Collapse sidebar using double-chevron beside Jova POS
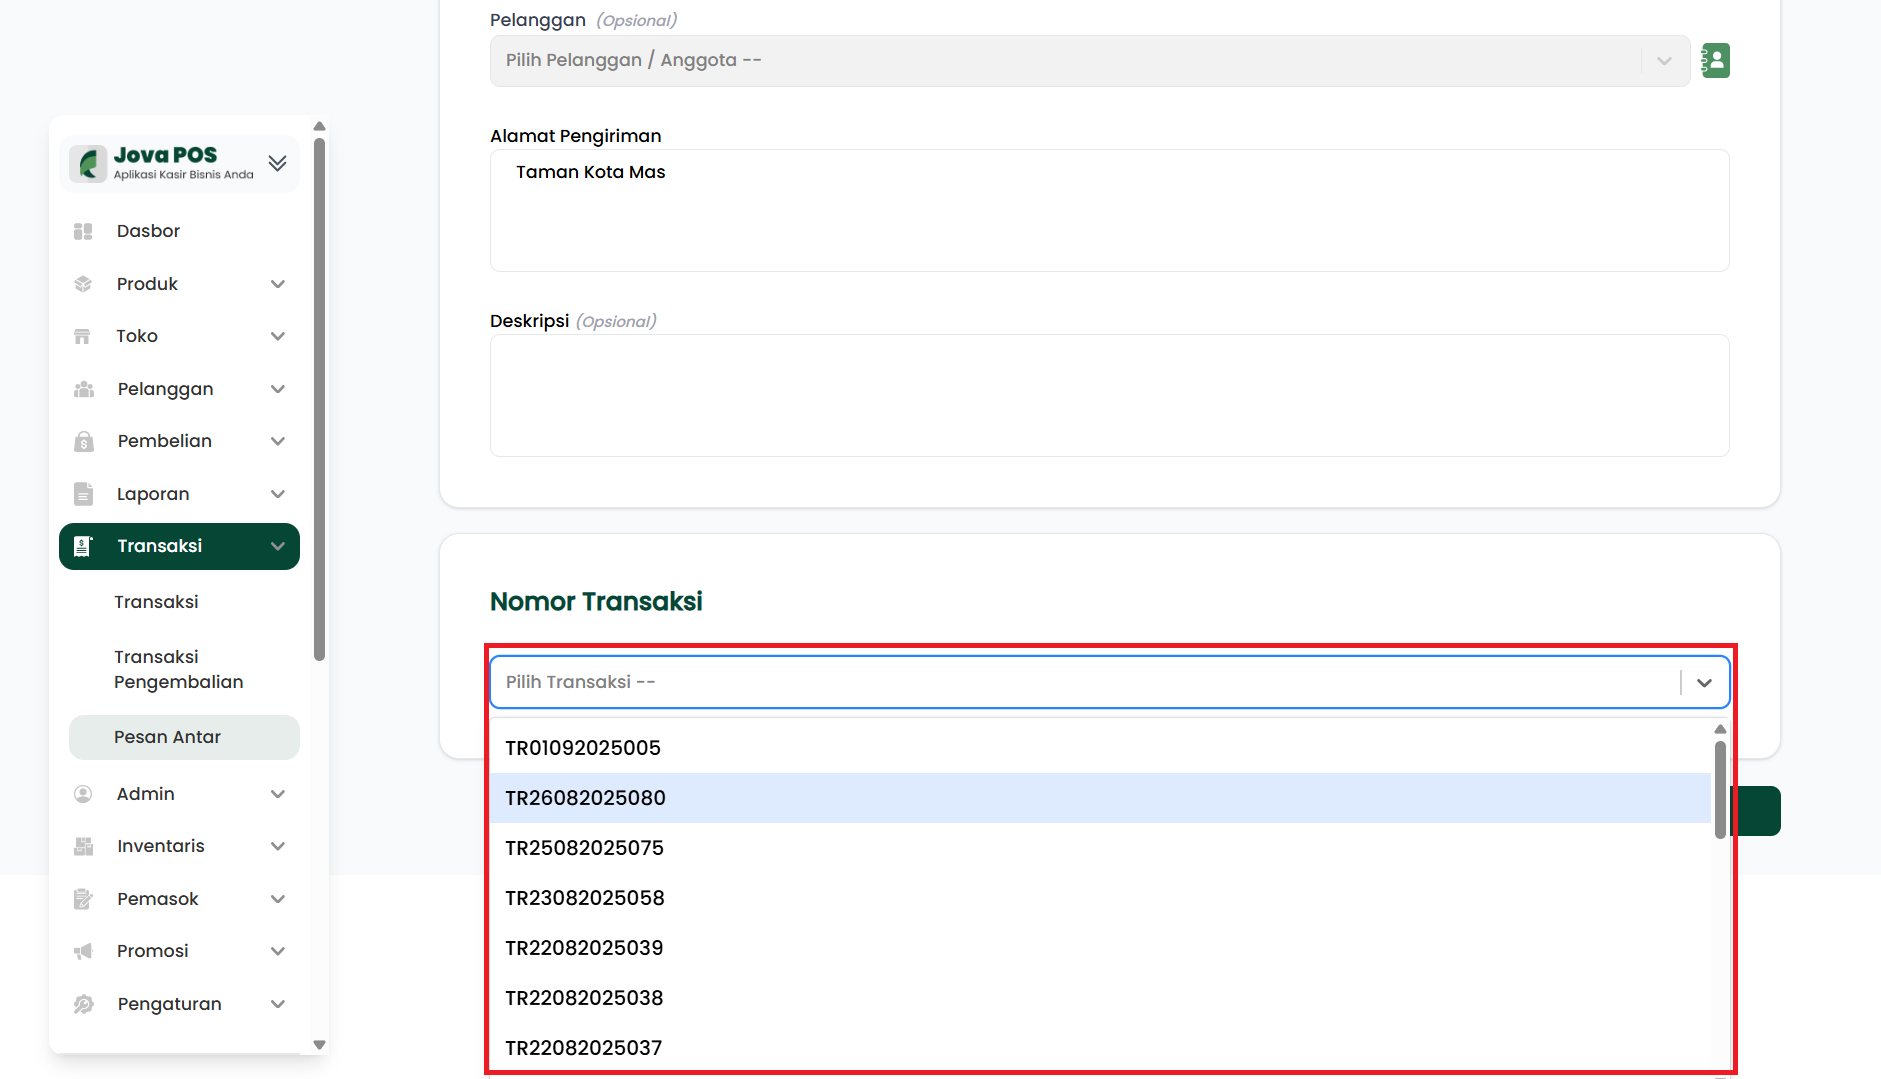This screenshot has width=1881, height=1079. coord(278,163)
